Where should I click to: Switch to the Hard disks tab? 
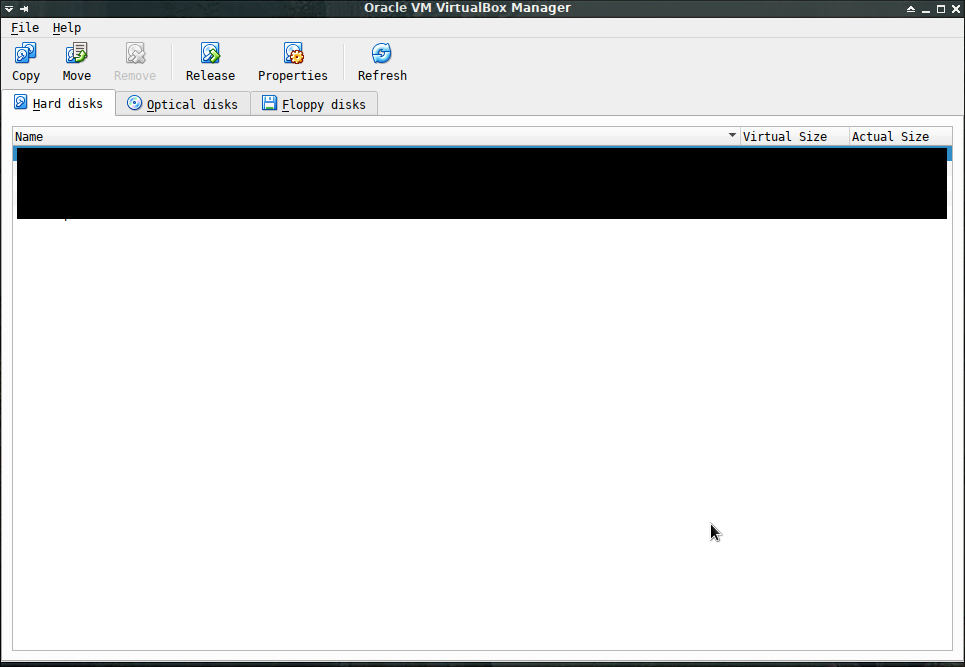(x=58, y=103)
